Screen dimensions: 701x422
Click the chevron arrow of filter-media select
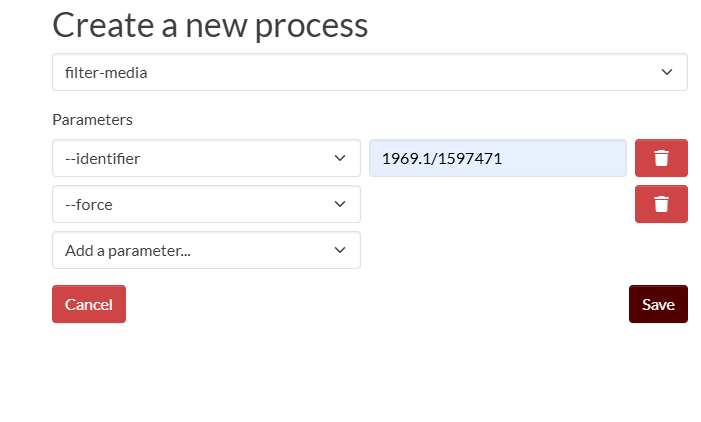click(x=667, y=72)
